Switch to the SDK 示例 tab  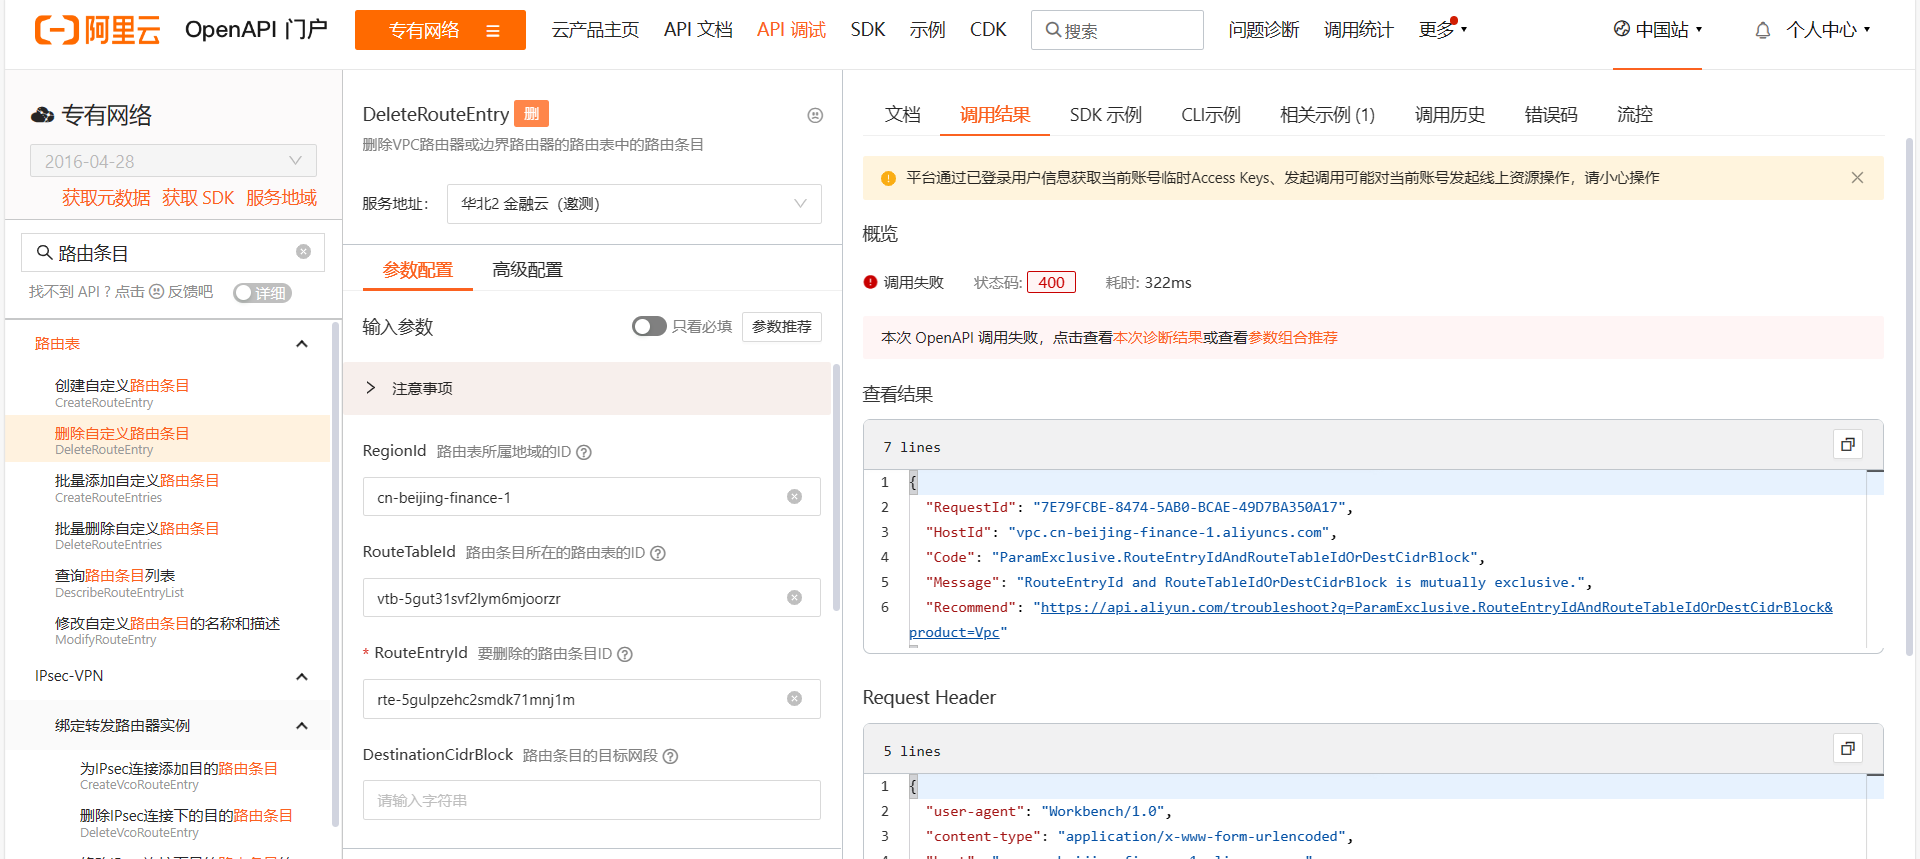click(1105, 115)
